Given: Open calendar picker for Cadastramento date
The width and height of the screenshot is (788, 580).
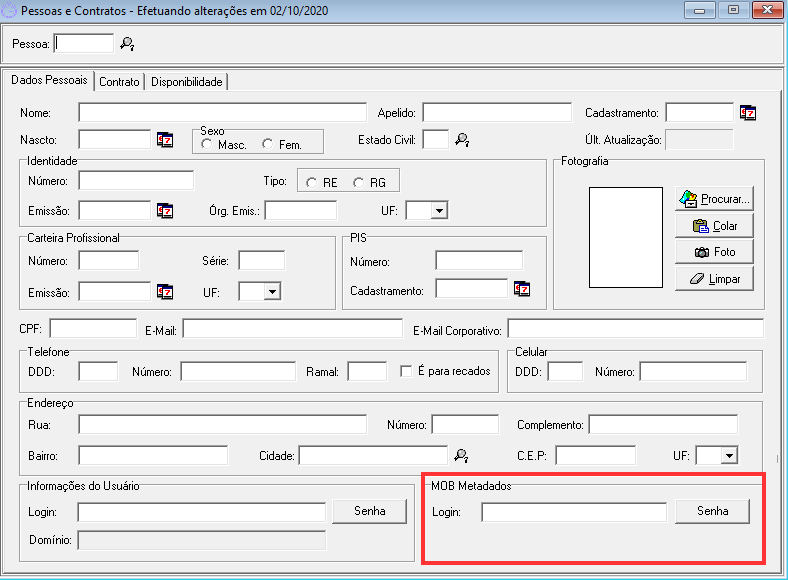Looking at the screenshot, I should tap(748, 113).
